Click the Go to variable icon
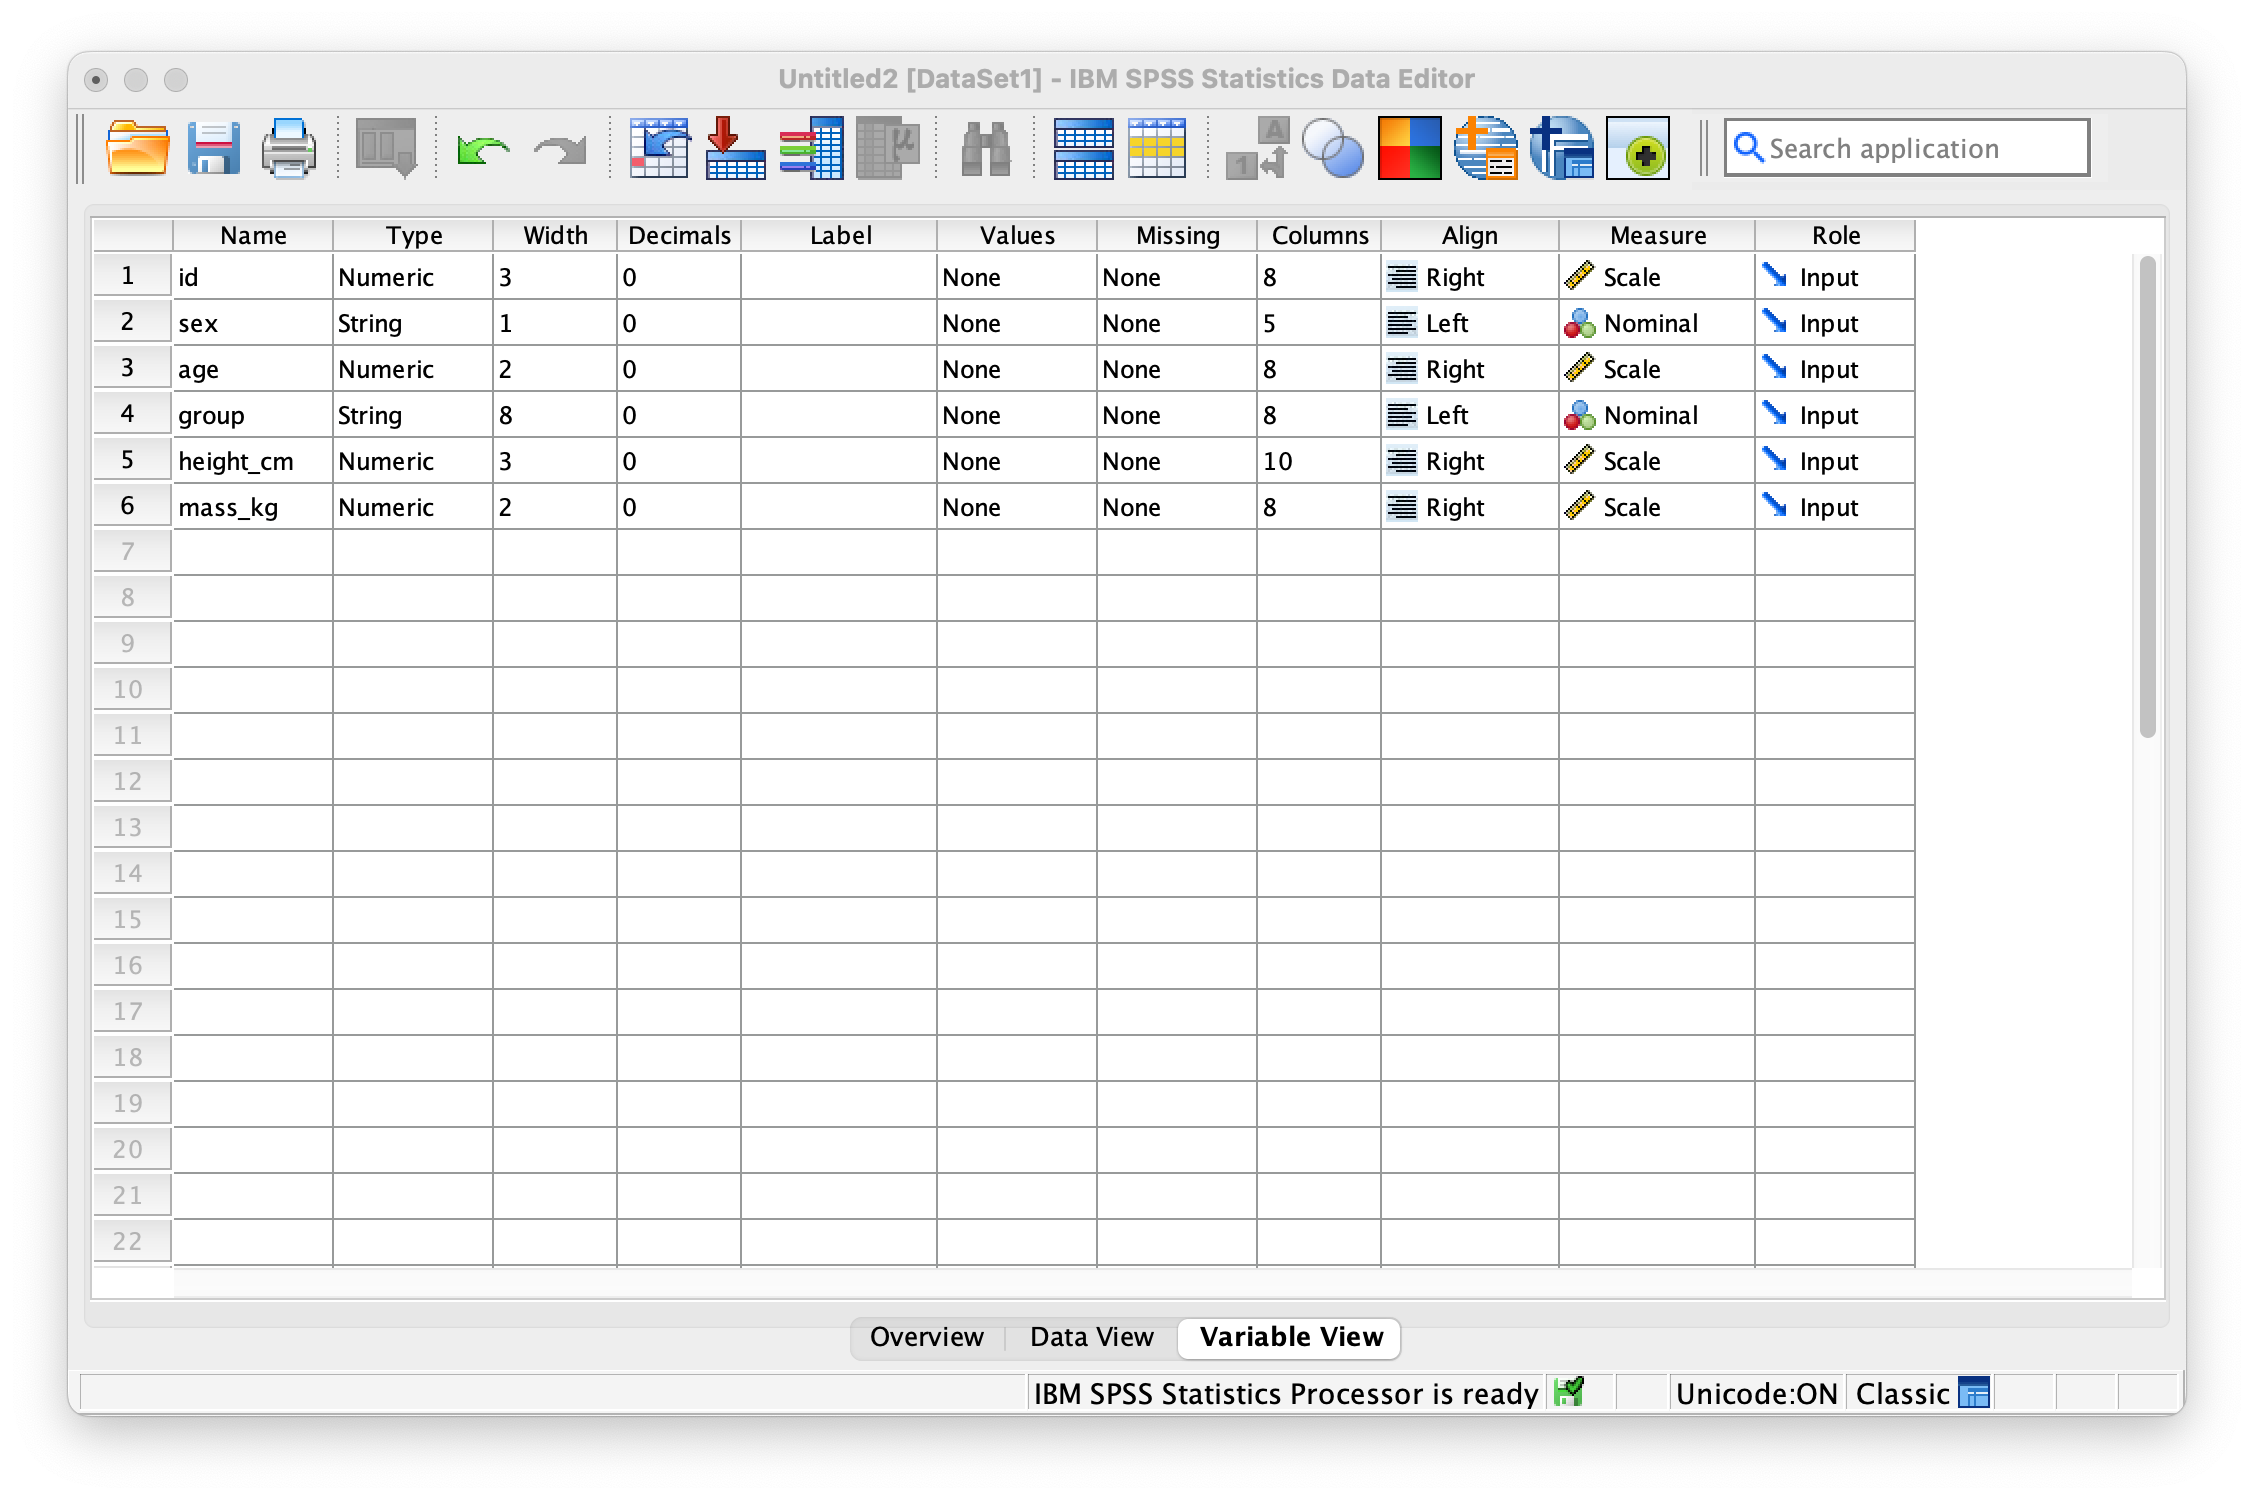Screen dimensions: 2254x1500 735,149
